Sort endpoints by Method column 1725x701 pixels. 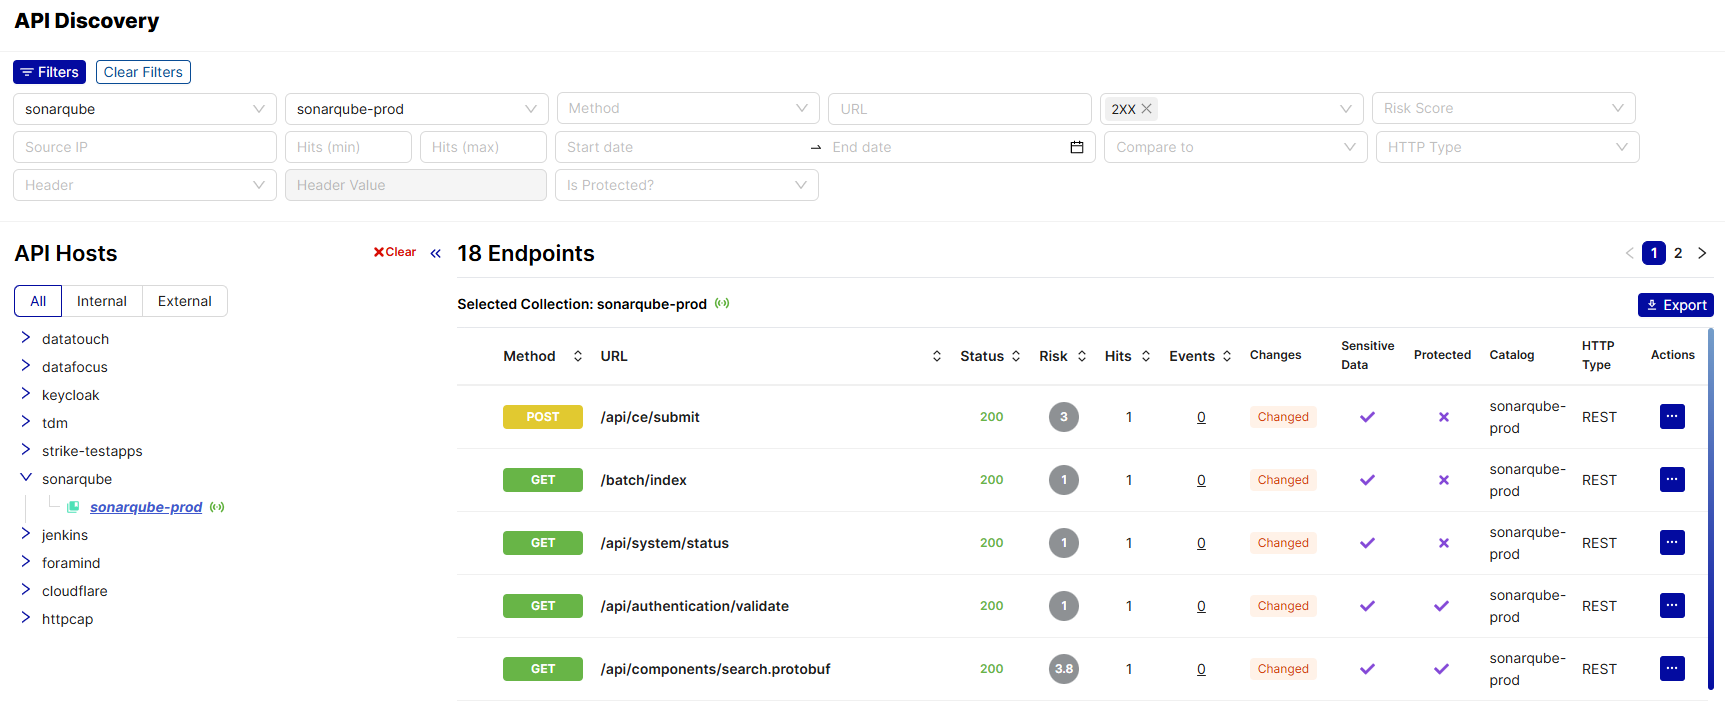(x=577, y=356)
